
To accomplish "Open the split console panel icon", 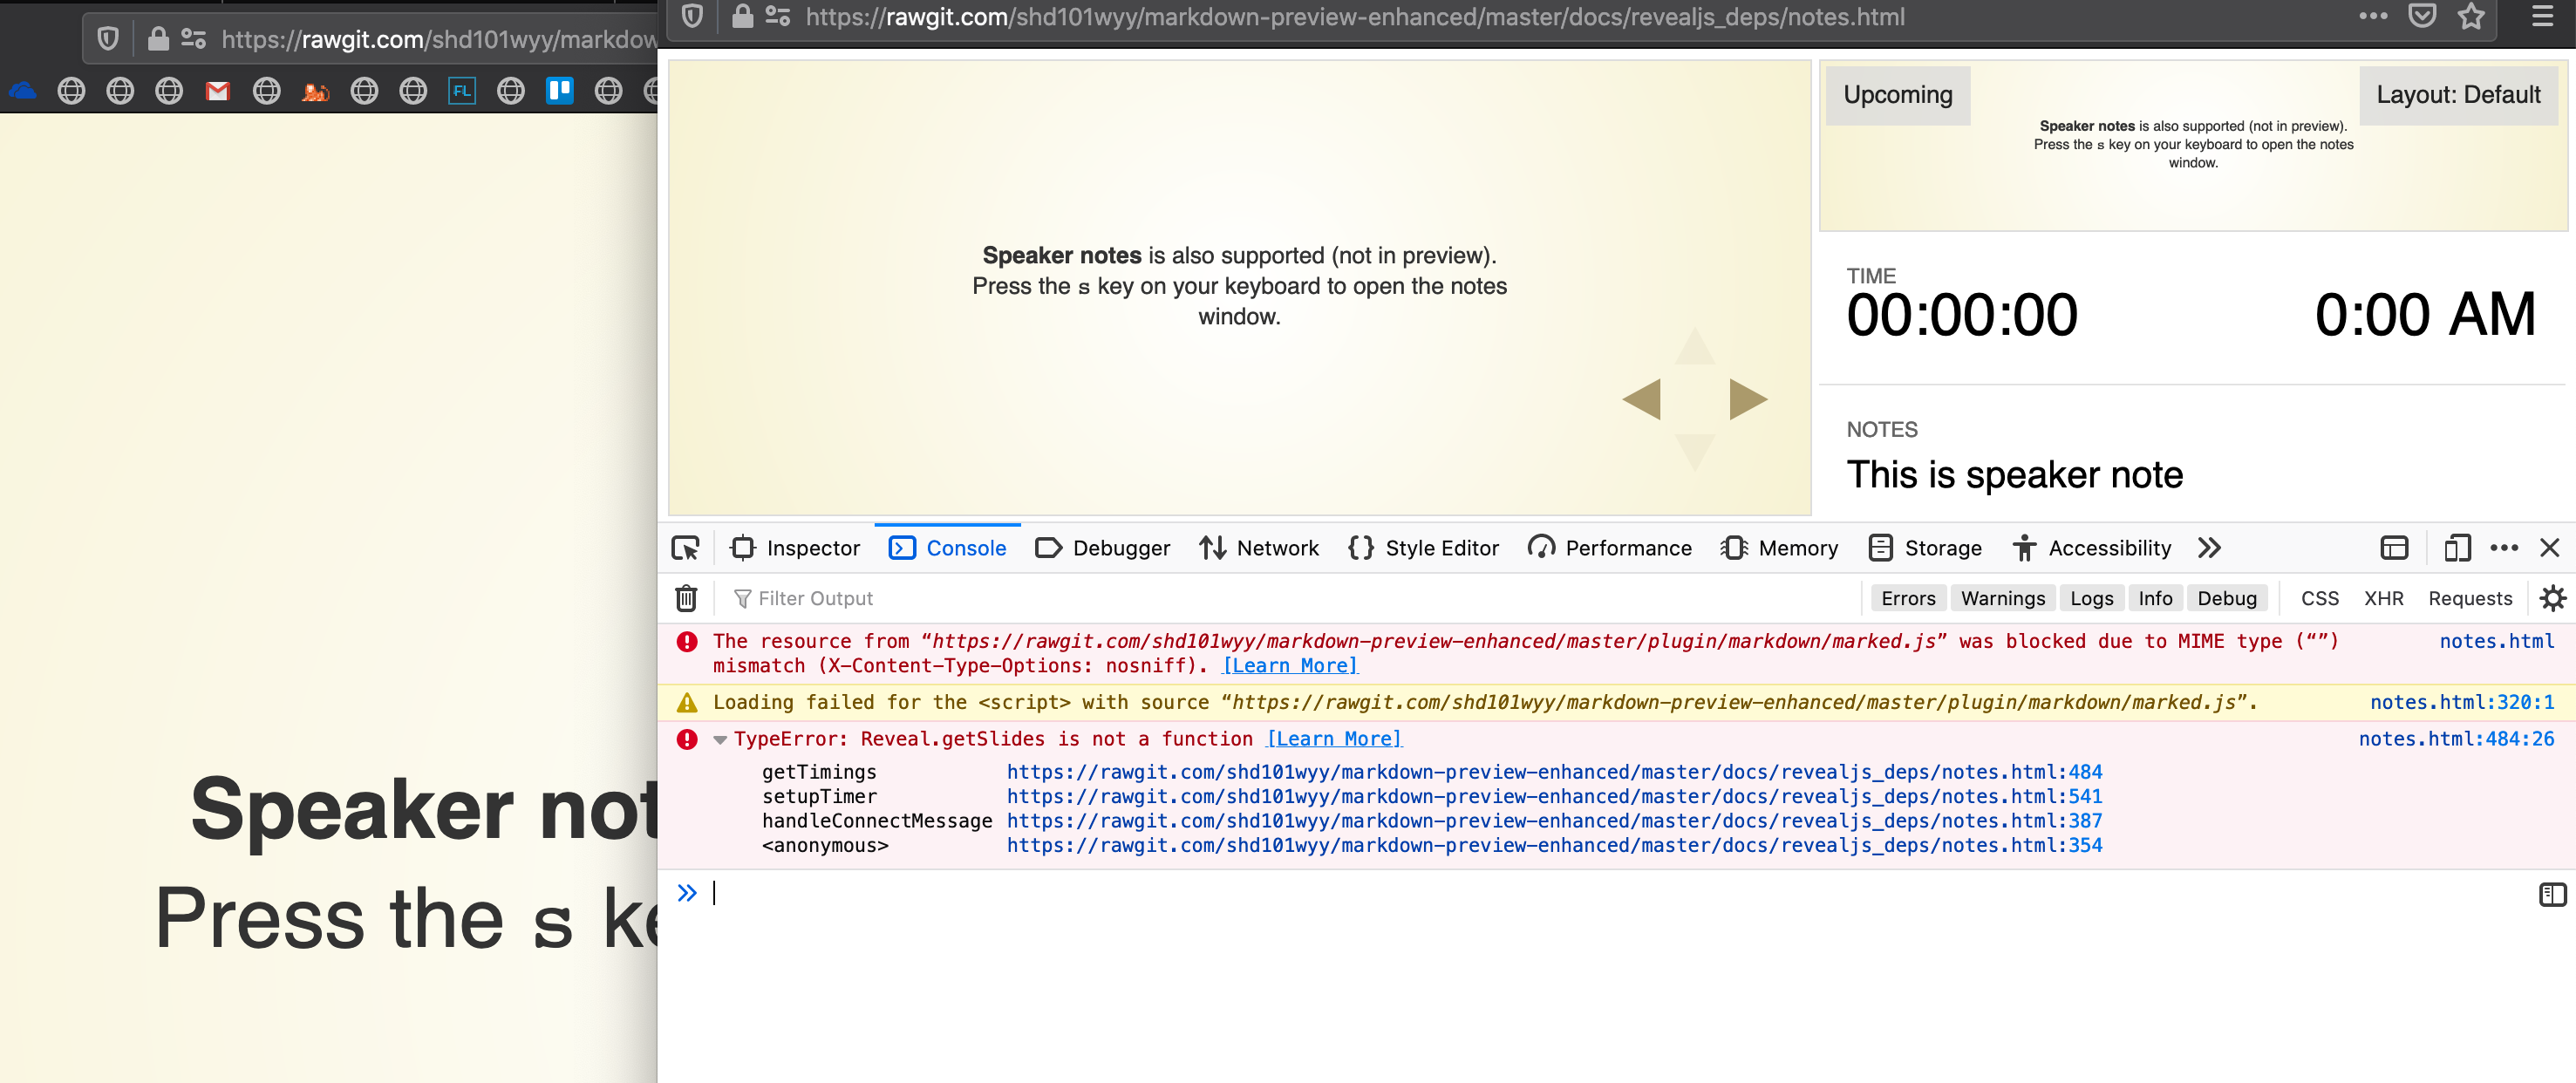I will point(2394,548).
